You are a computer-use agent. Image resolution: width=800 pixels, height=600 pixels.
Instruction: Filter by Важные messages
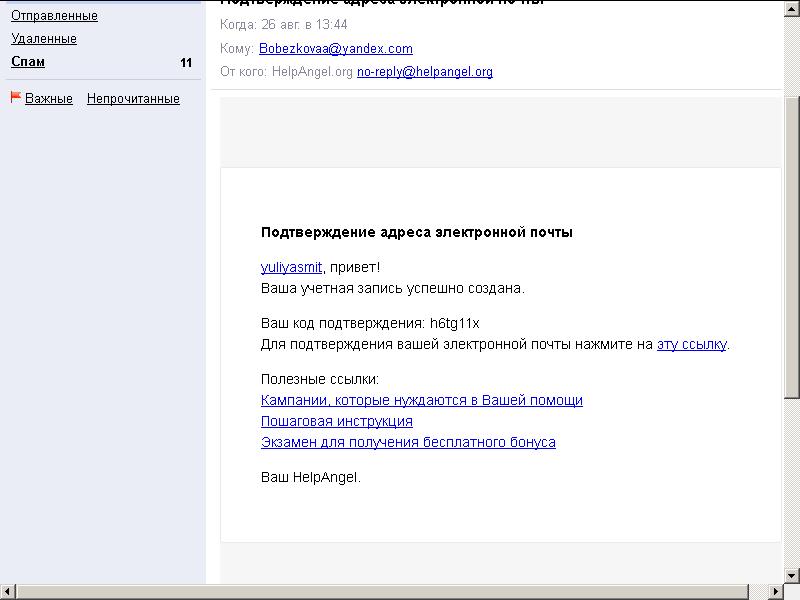[x=48, y=98]
